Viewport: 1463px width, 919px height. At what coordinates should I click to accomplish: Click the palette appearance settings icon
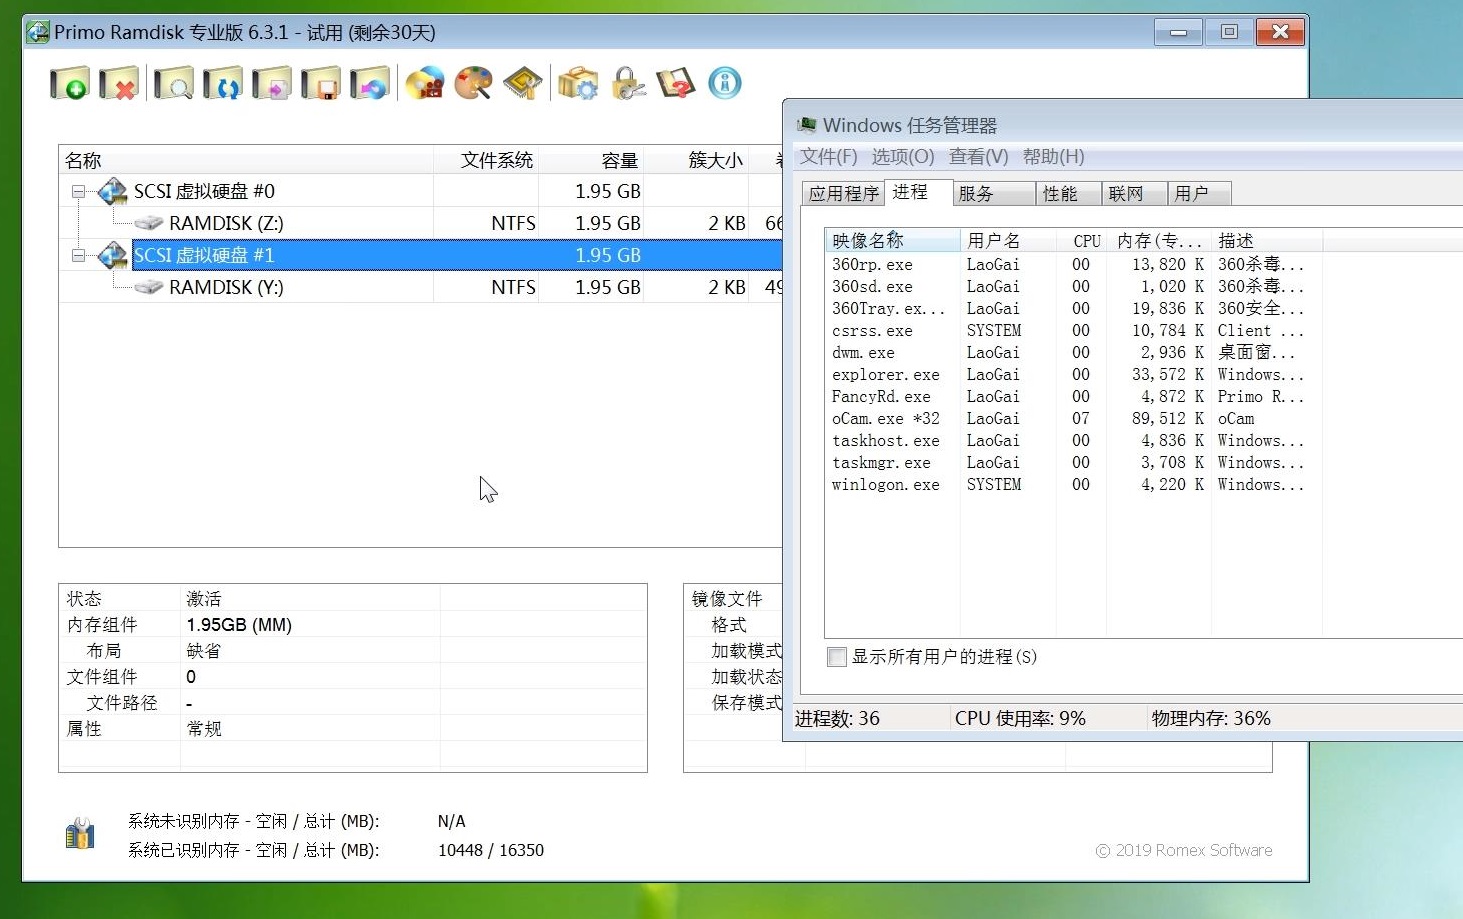(x=473, y=83)
